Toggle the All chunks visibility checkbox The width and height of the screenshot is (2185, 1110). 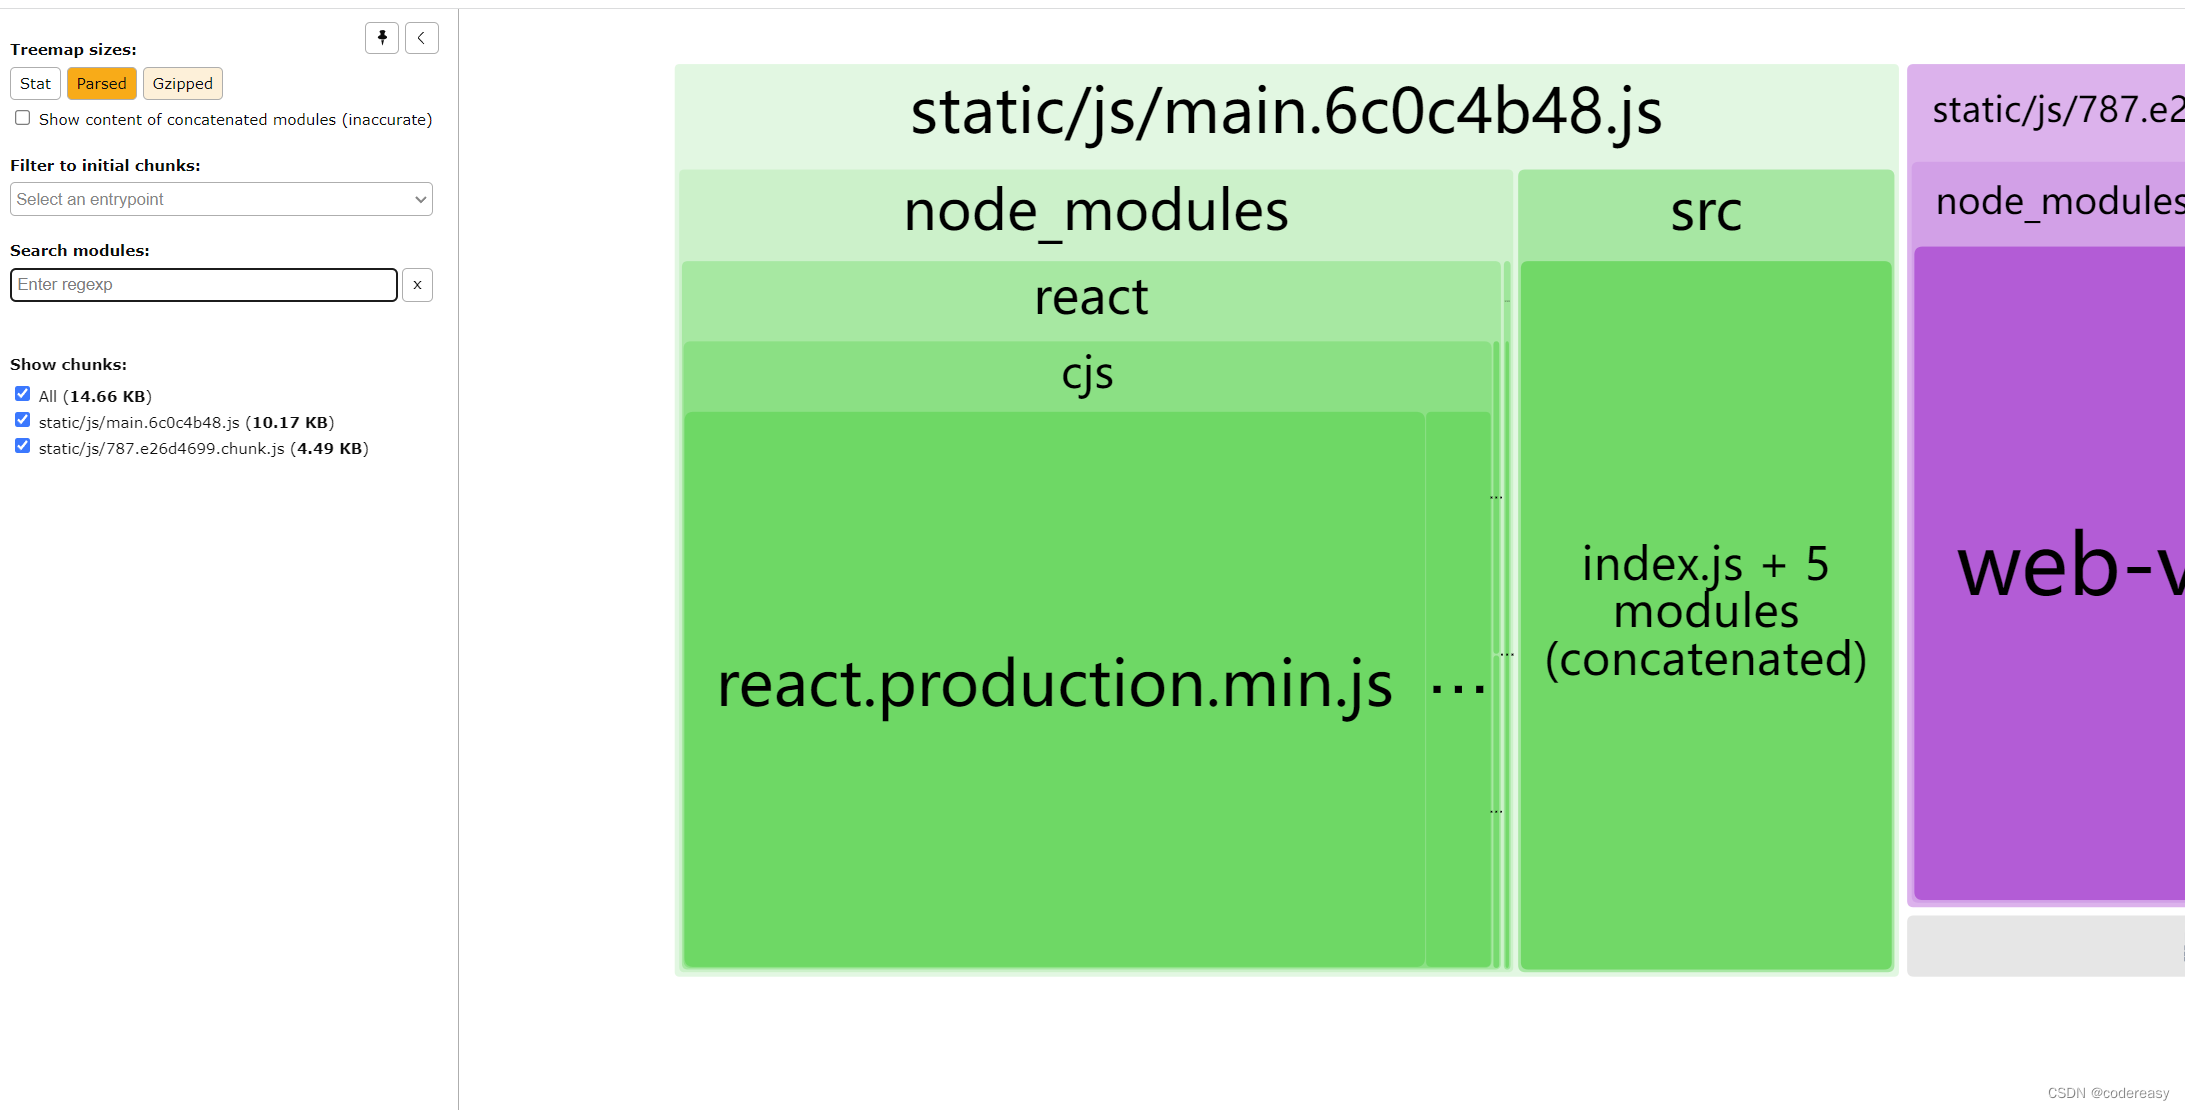[20, 395]
